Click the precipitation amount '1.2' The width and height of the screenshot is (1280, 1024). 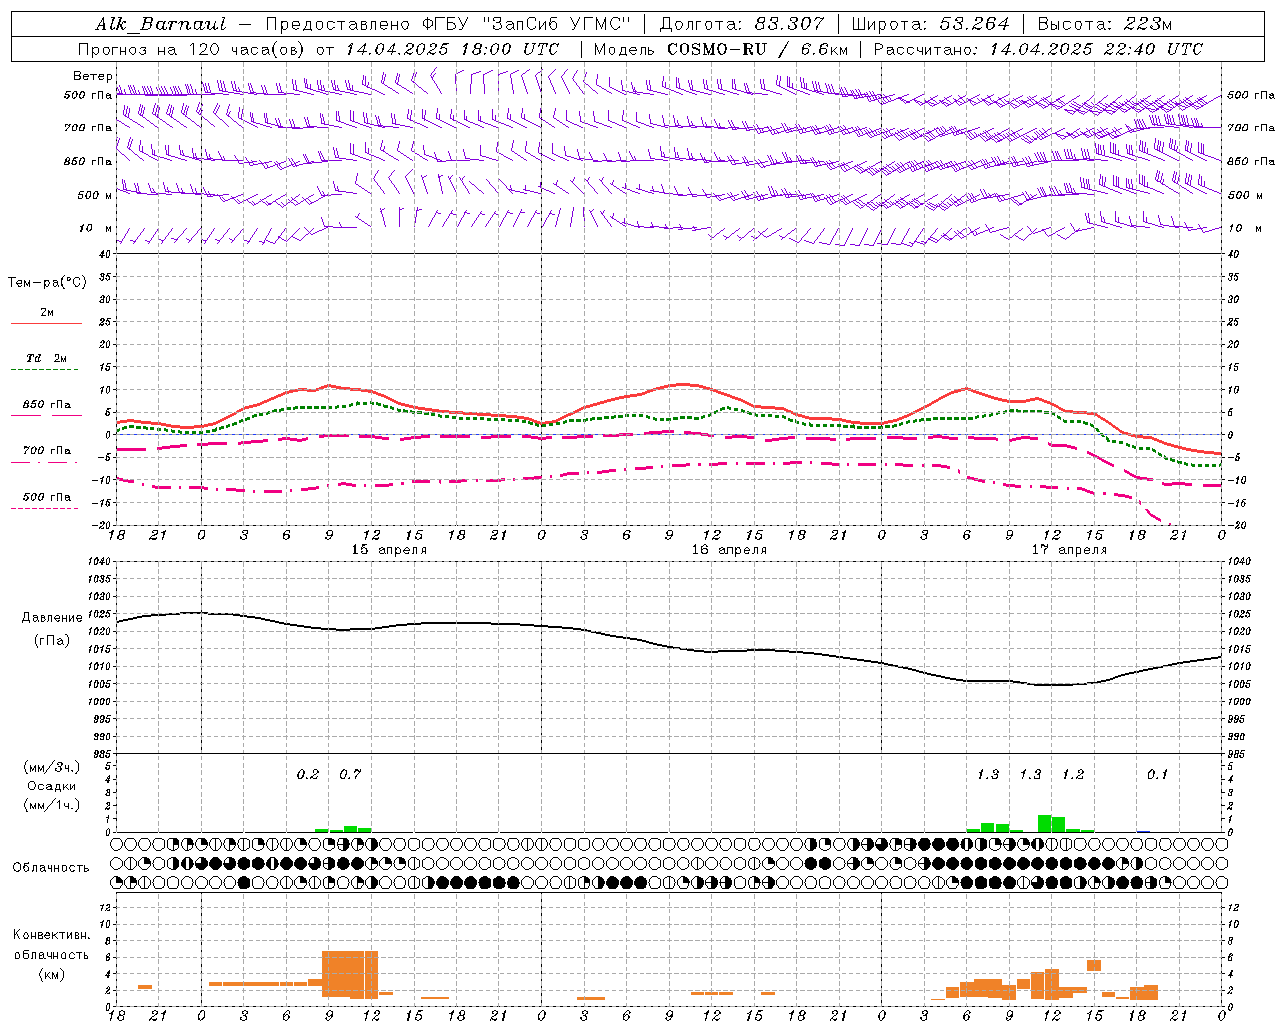coord(1073,774)
